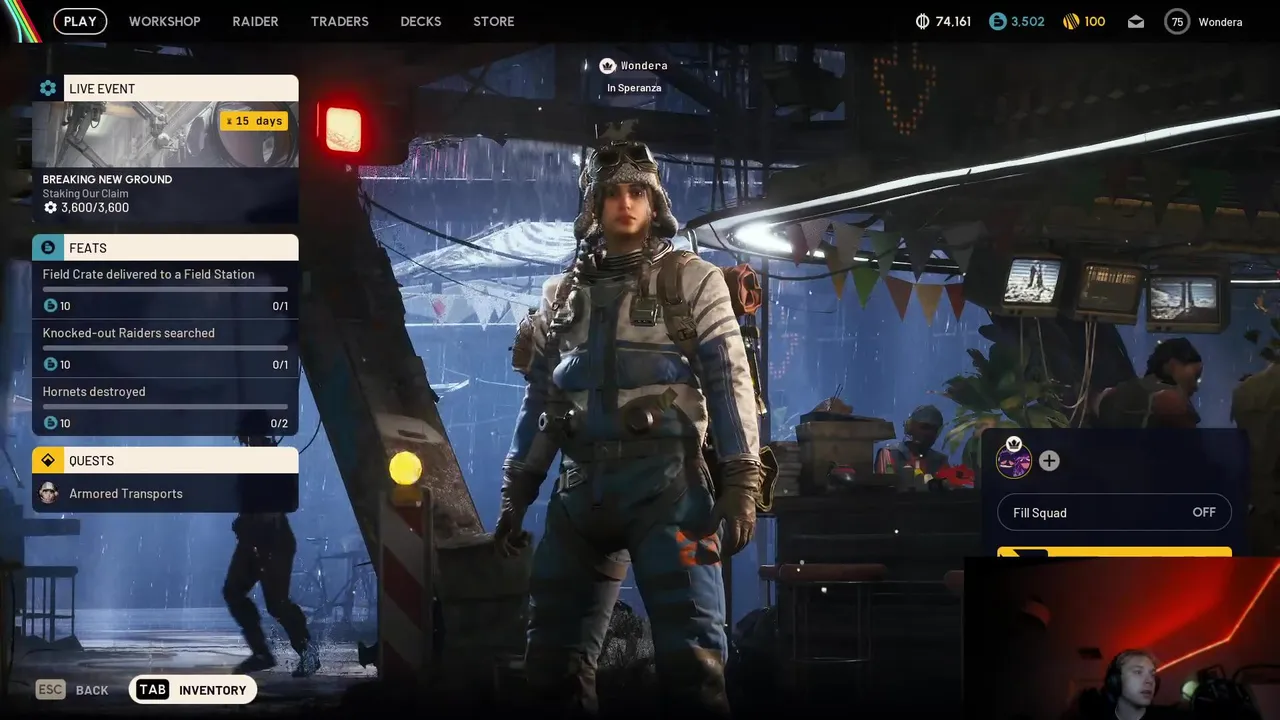Image resolution: width=1280 pixels, height=720 pixels.
Task: Open the PLAY tab
Action: 80,21
